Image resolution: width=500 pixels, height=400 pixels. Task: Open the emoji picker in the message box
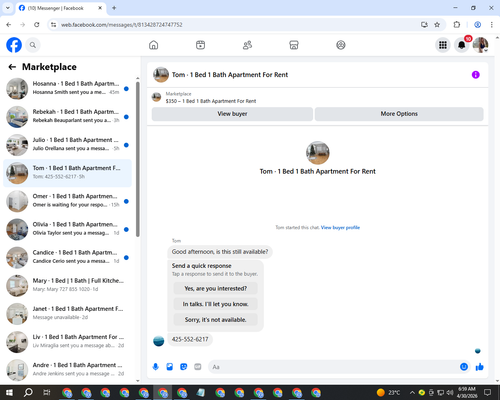[464, 367]
